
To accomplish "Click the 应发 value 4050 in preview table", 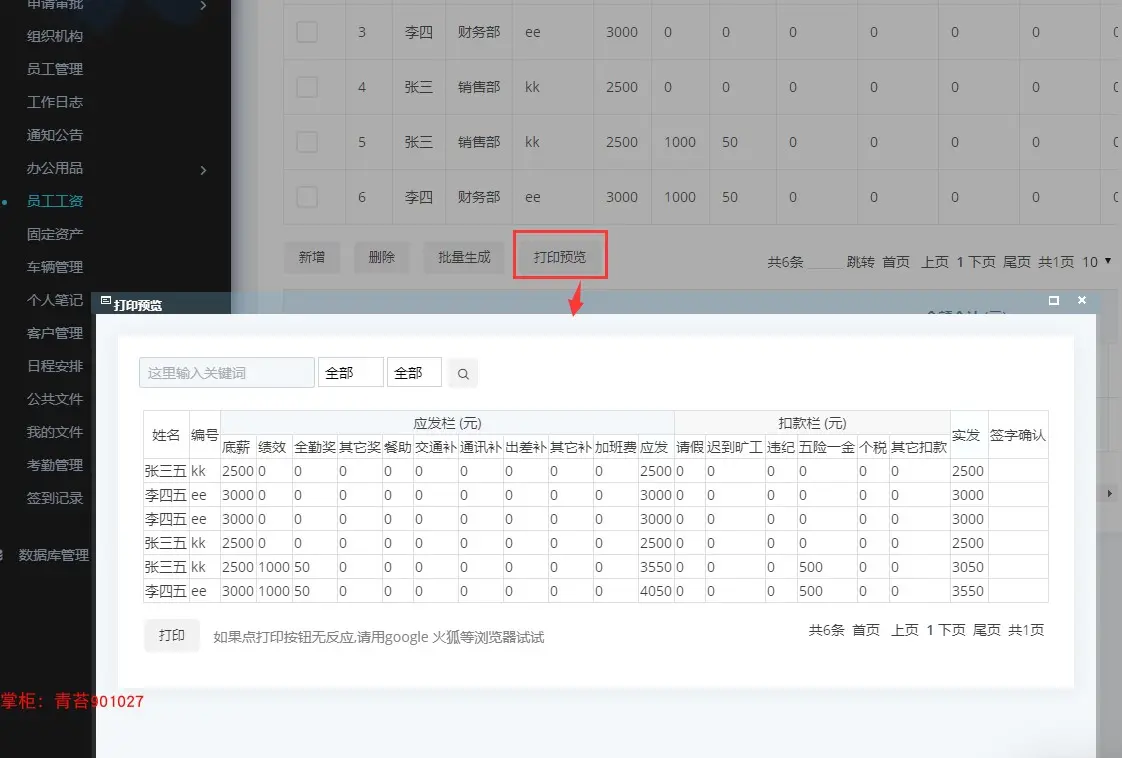I will pos(655,591).
